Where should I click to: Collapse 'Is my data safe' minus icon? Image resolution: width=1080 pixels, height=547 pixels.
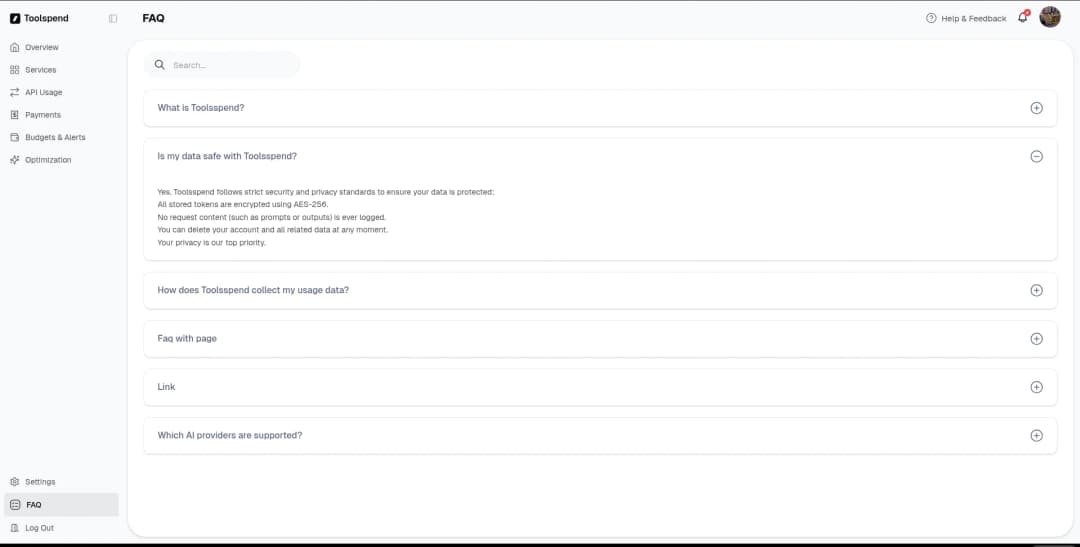(1036, 156)
